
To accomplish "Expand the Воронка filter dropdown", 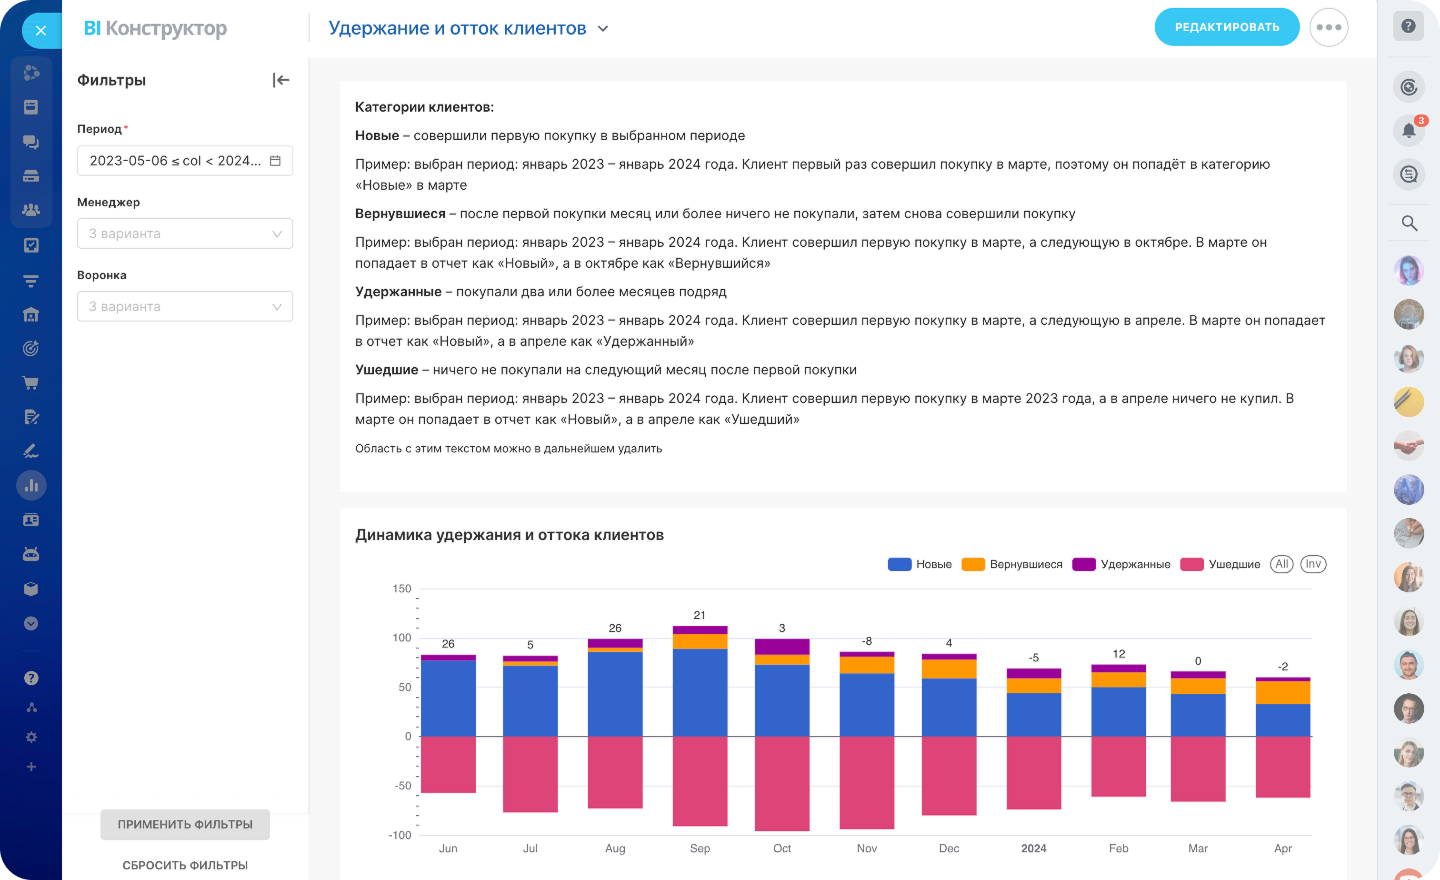I will [185, 307].
